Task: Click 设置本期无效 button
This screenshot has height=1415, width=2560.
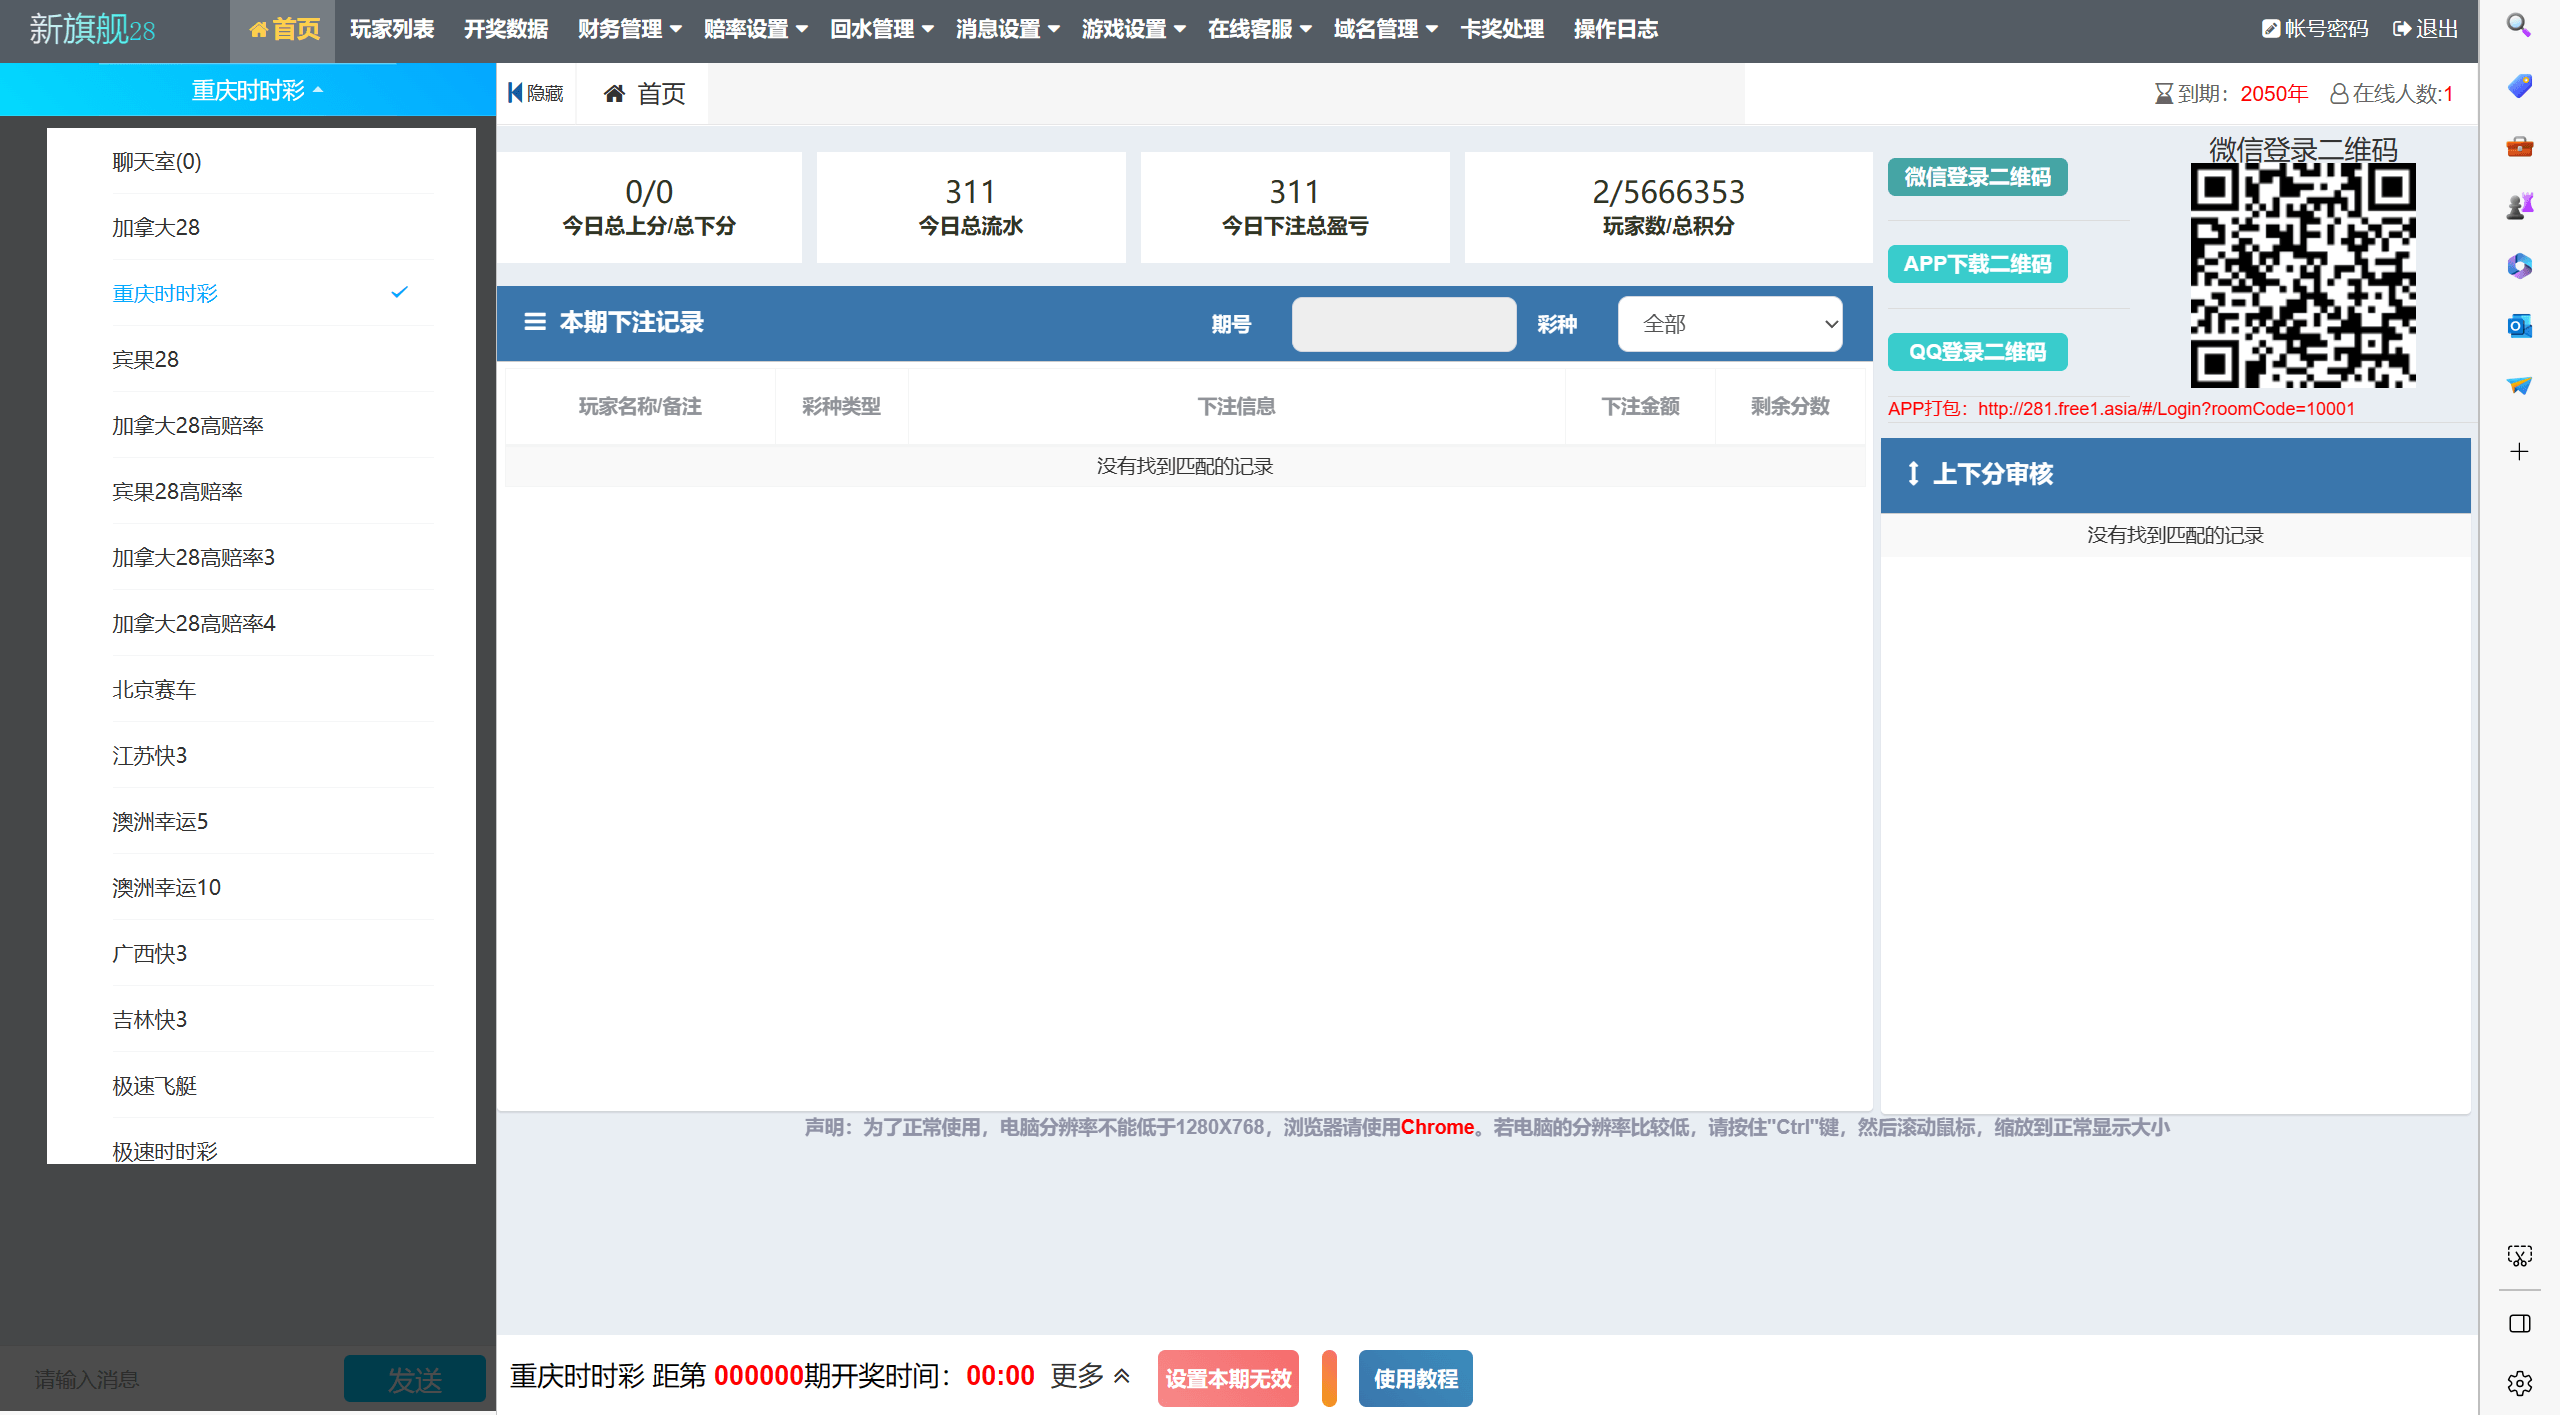Action: pos(1228,1378)
